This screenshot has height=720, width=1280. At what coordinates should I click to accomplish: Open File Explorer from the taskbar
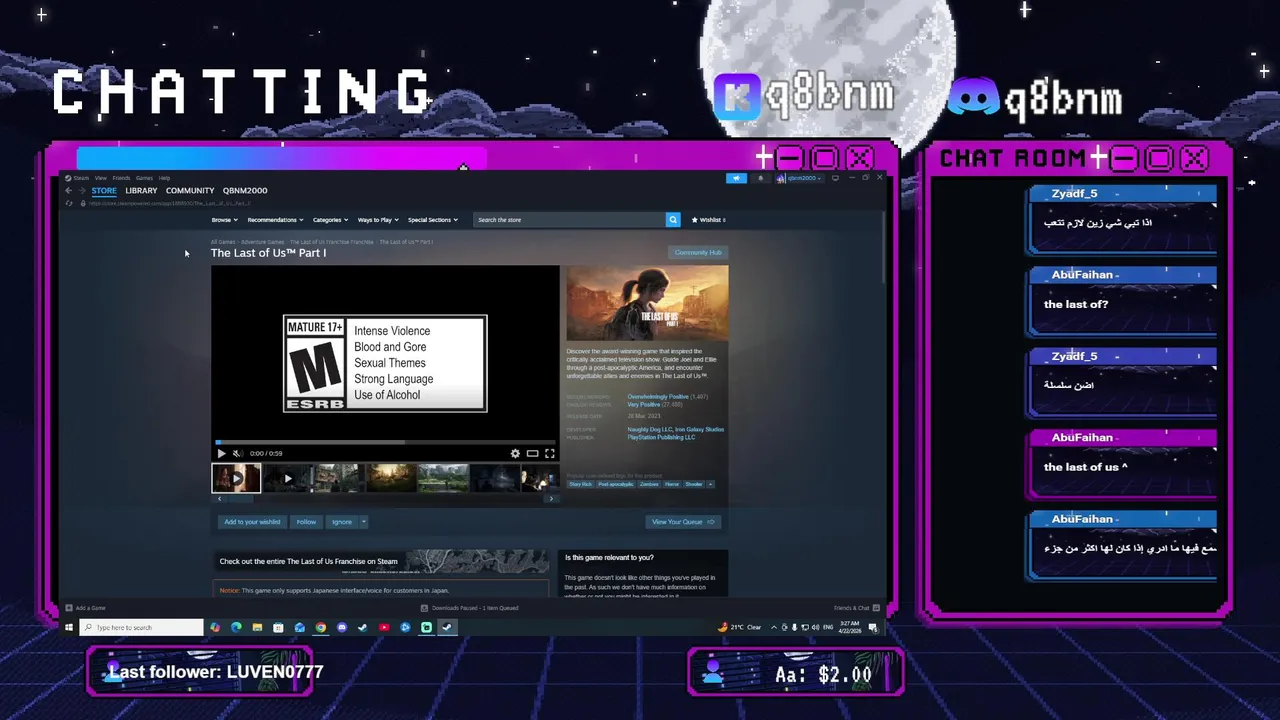pos(257,627)
